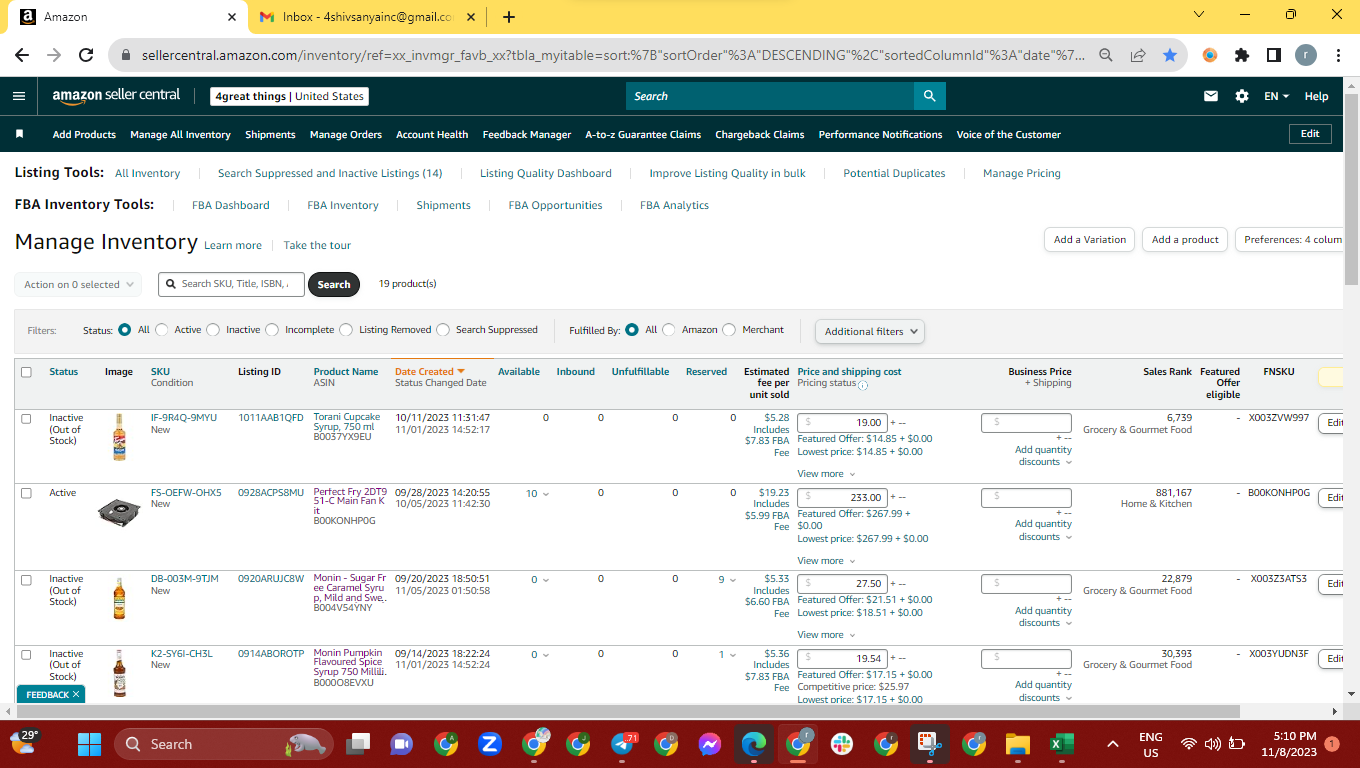This screenshot has height=768, width=1360.
Task: Open File Explorer from the taskbar
Action: click(1017, 744)
